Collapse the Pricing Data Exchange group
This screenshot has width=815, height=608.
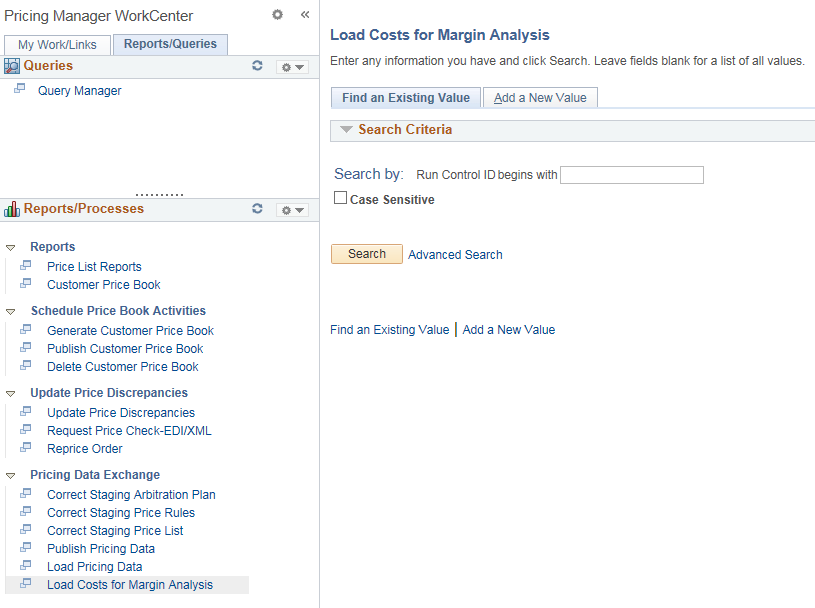(x=12, y=474)
